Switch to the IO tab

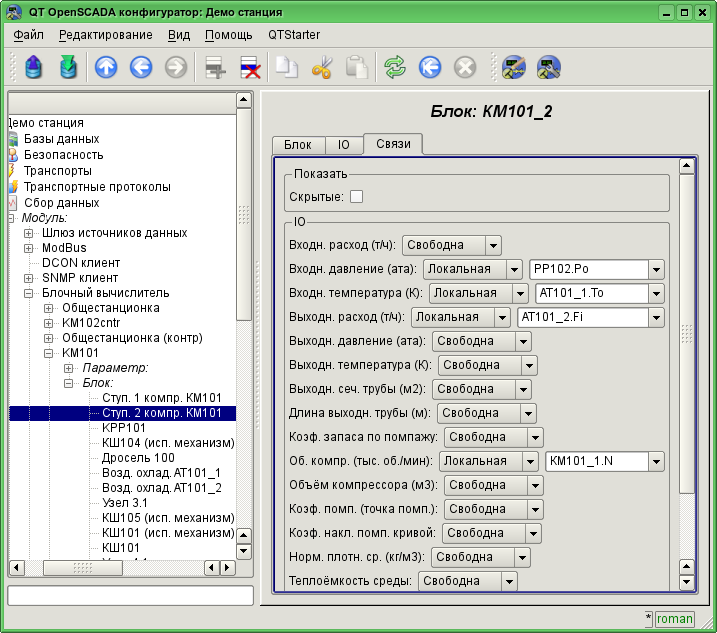[344, 145]
